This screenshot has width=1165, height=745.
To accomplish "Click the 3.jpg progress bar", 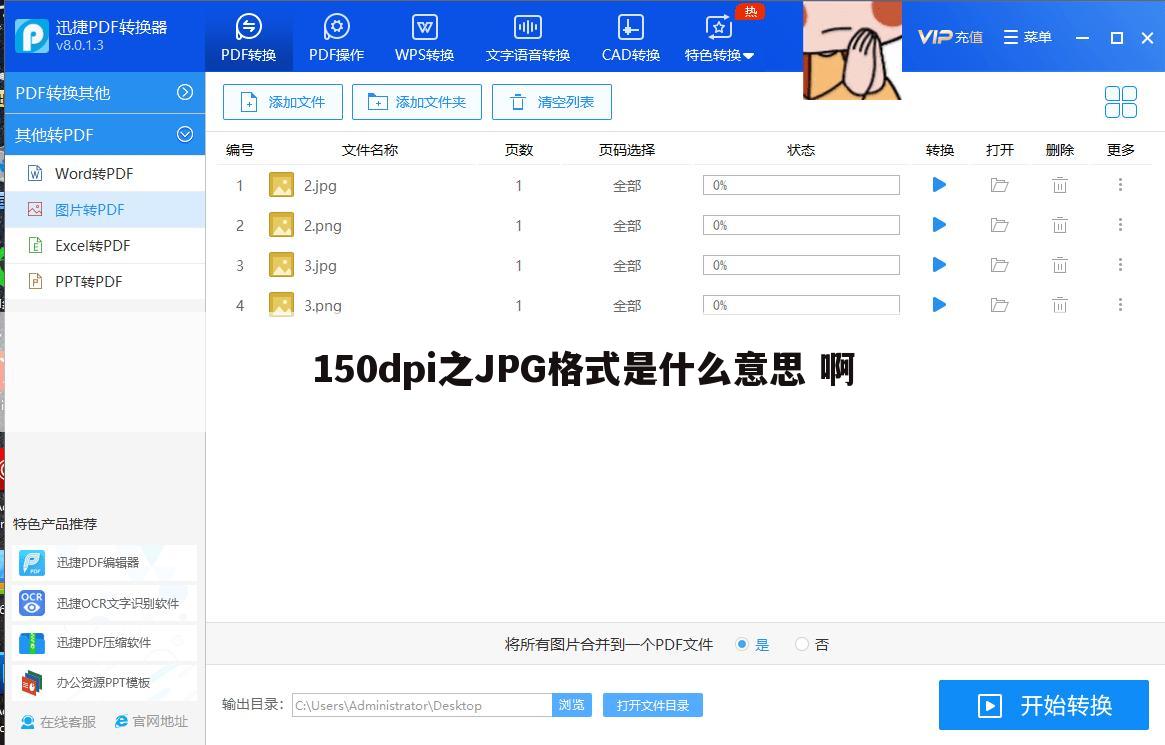I will (x=801, y=265).
